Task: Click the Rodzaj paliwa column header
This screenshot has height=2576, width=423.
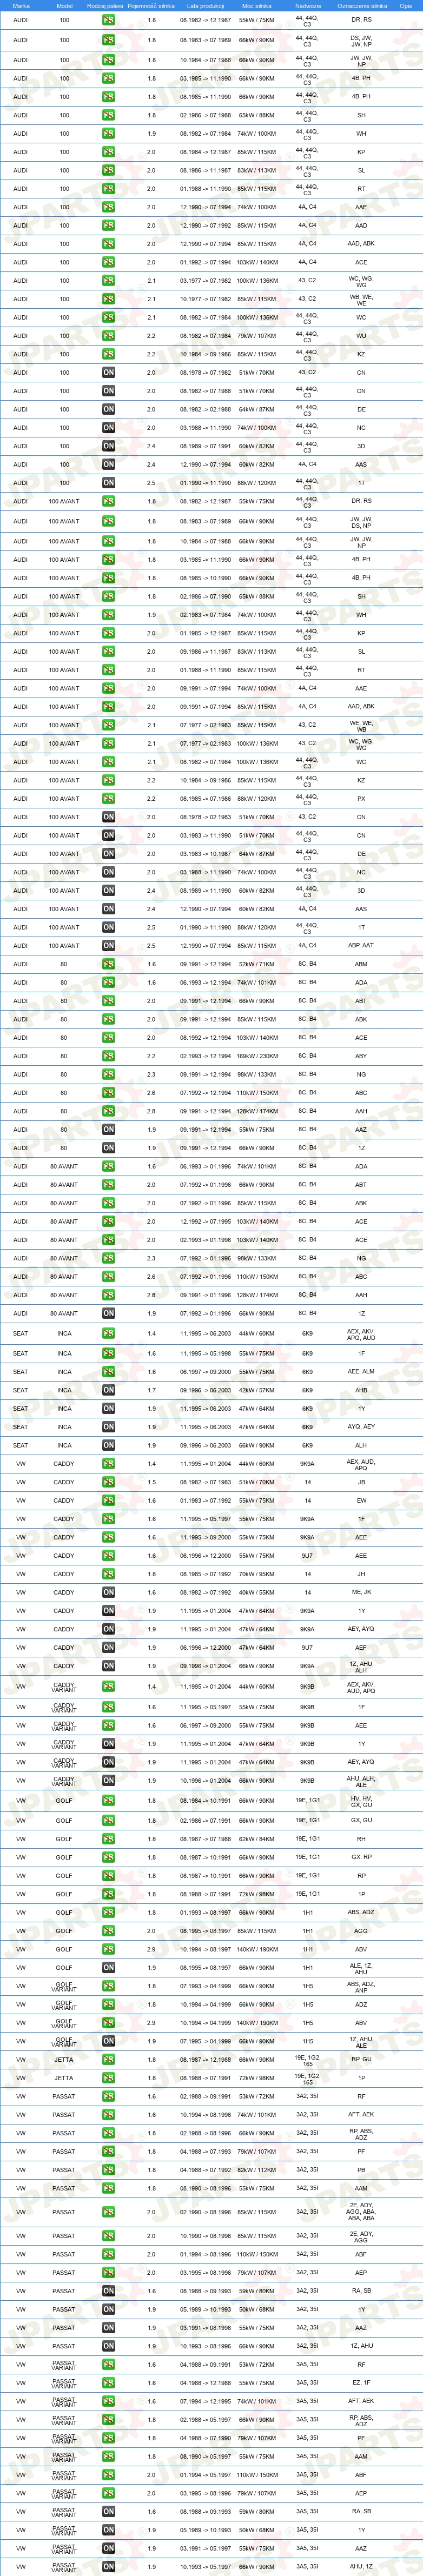Action: coord(105,6)
